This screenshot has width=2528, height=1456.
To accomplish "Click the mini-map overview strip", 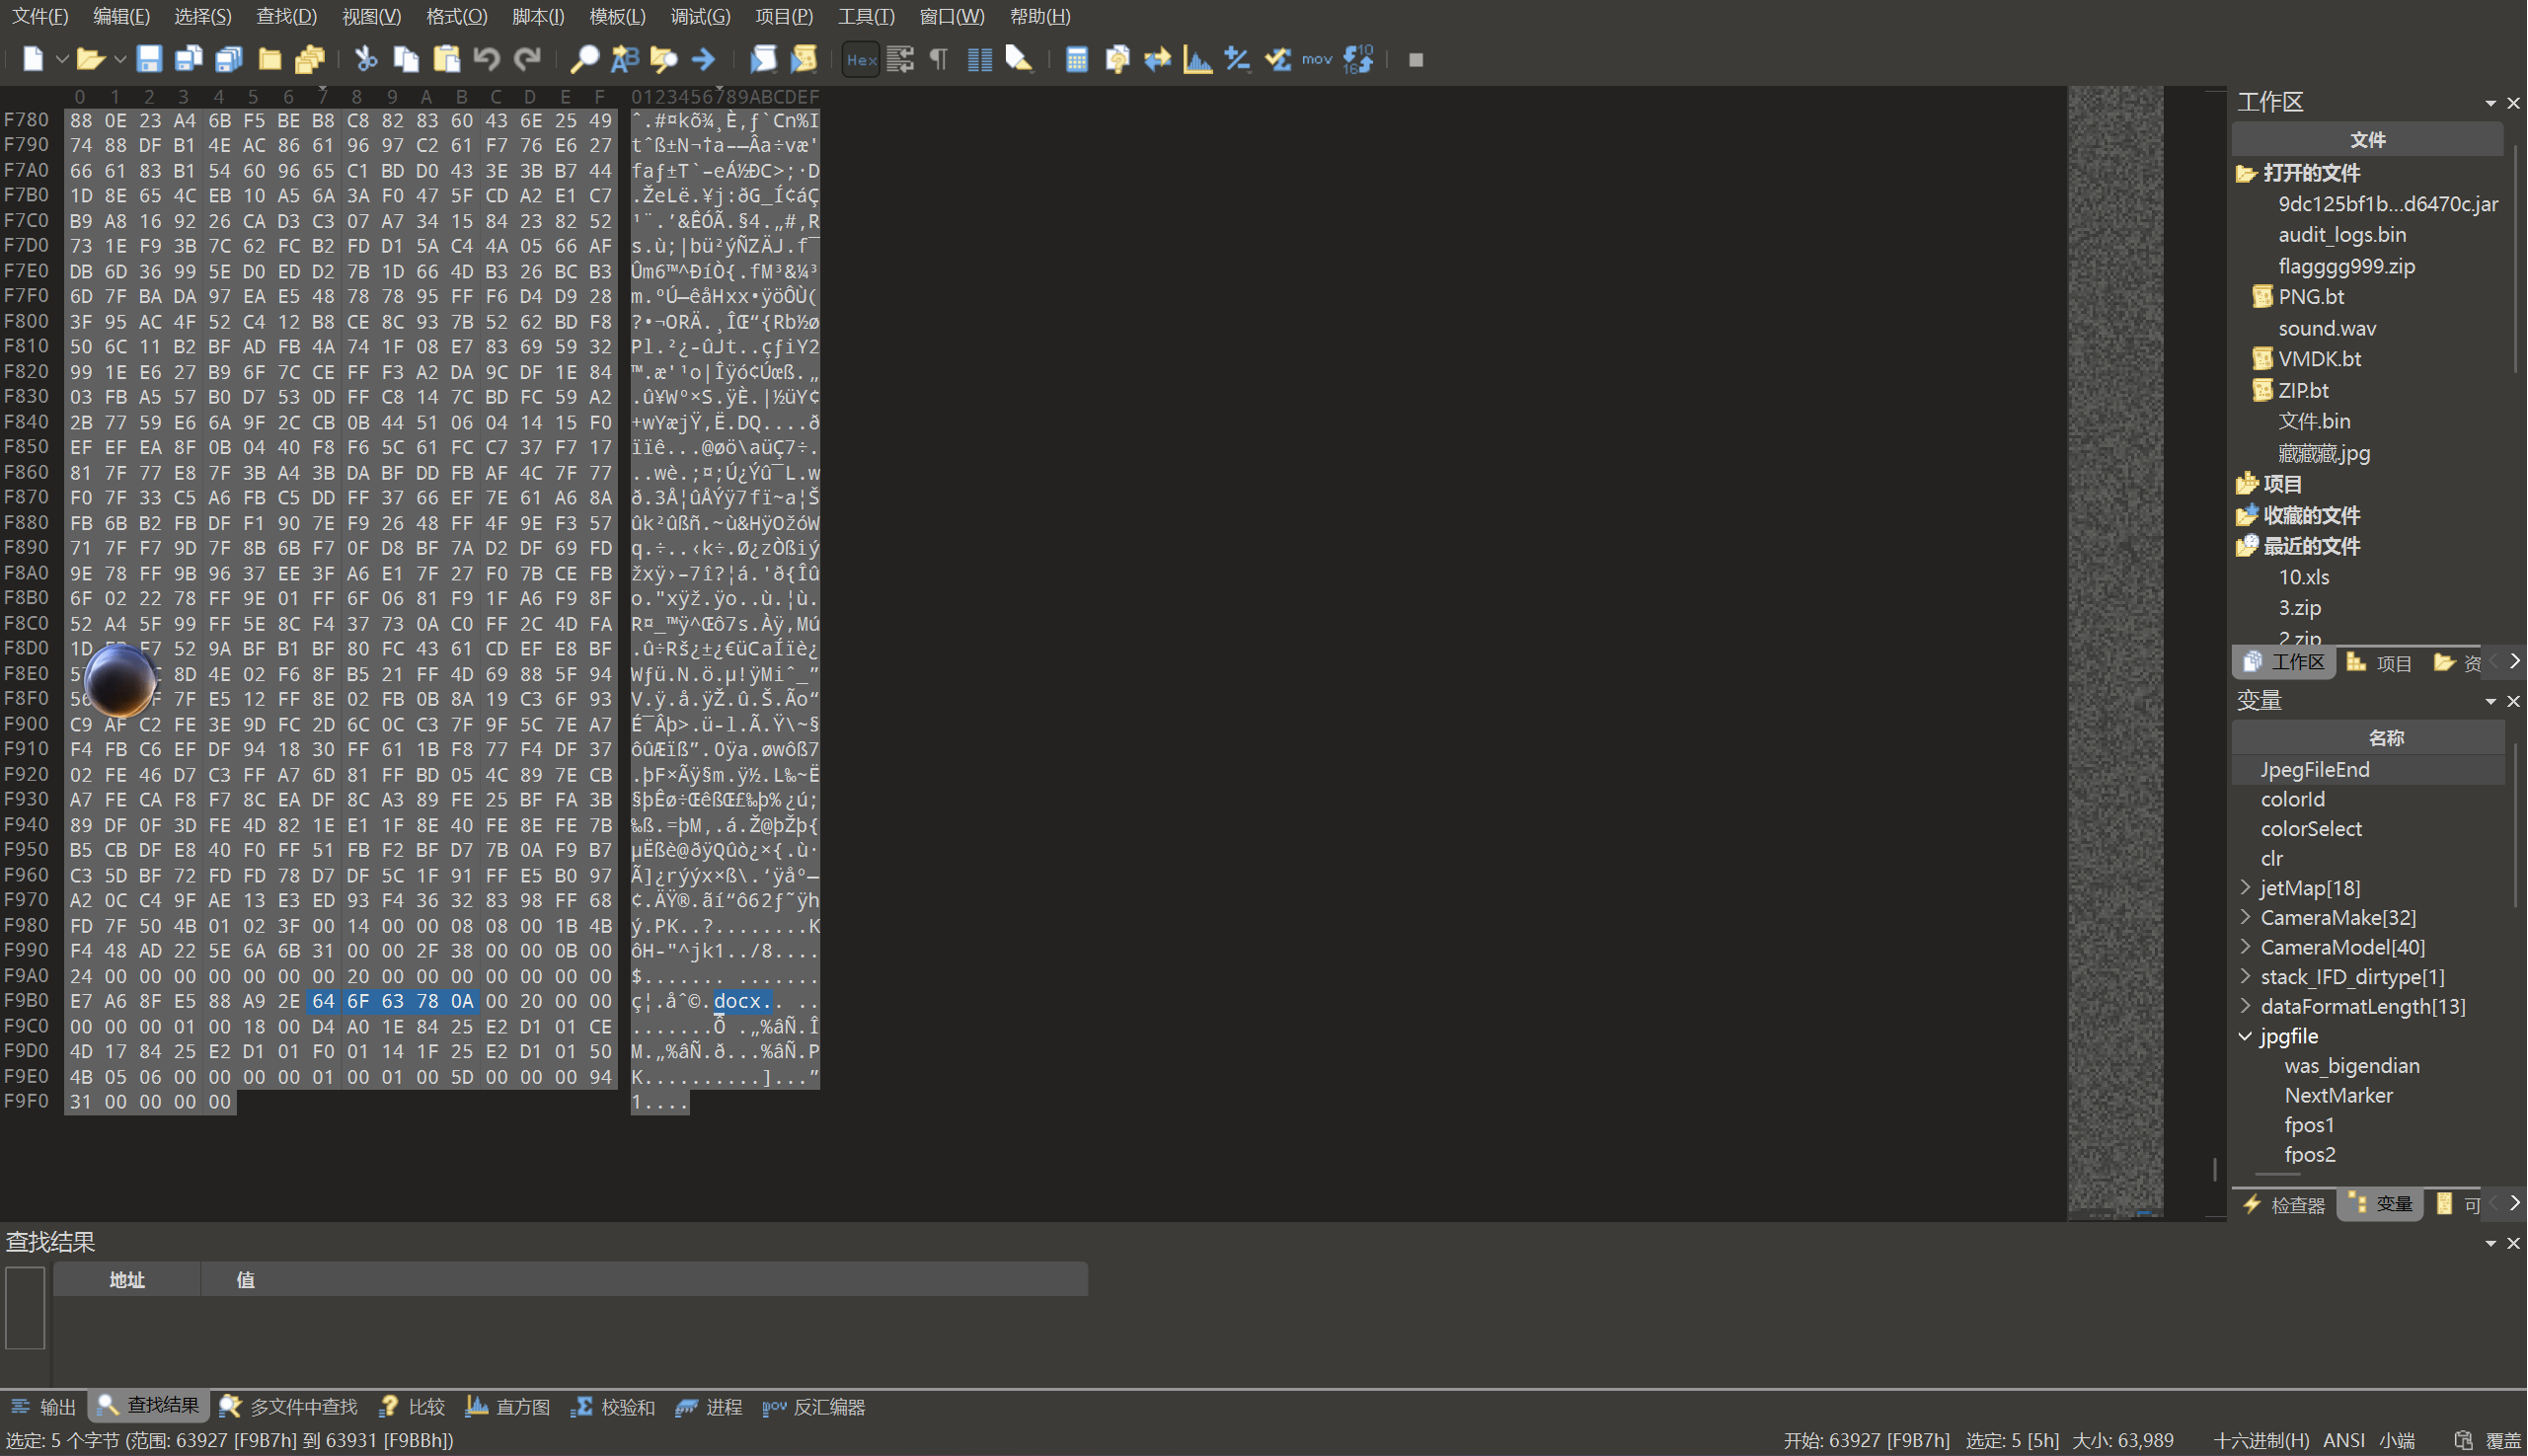I will point(2115,650).
